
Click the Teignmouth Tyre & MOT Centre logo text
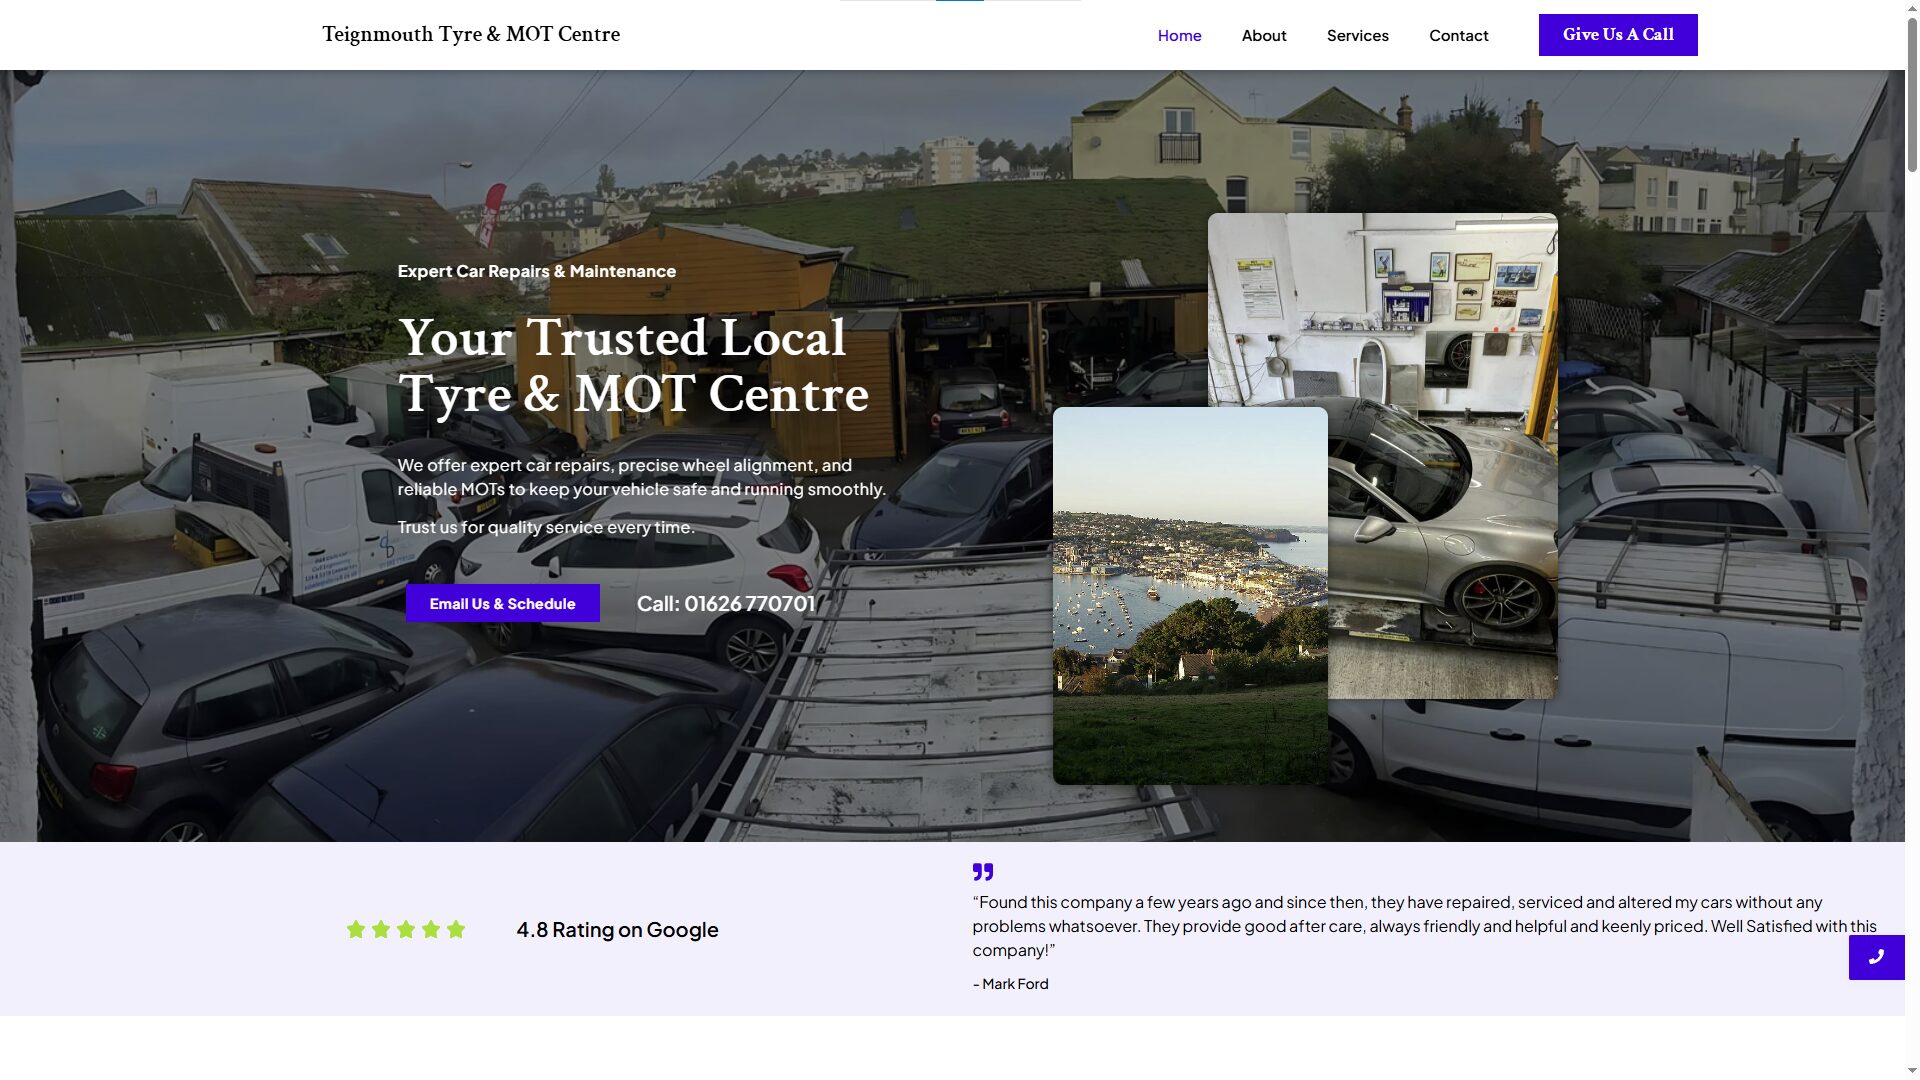470,33
